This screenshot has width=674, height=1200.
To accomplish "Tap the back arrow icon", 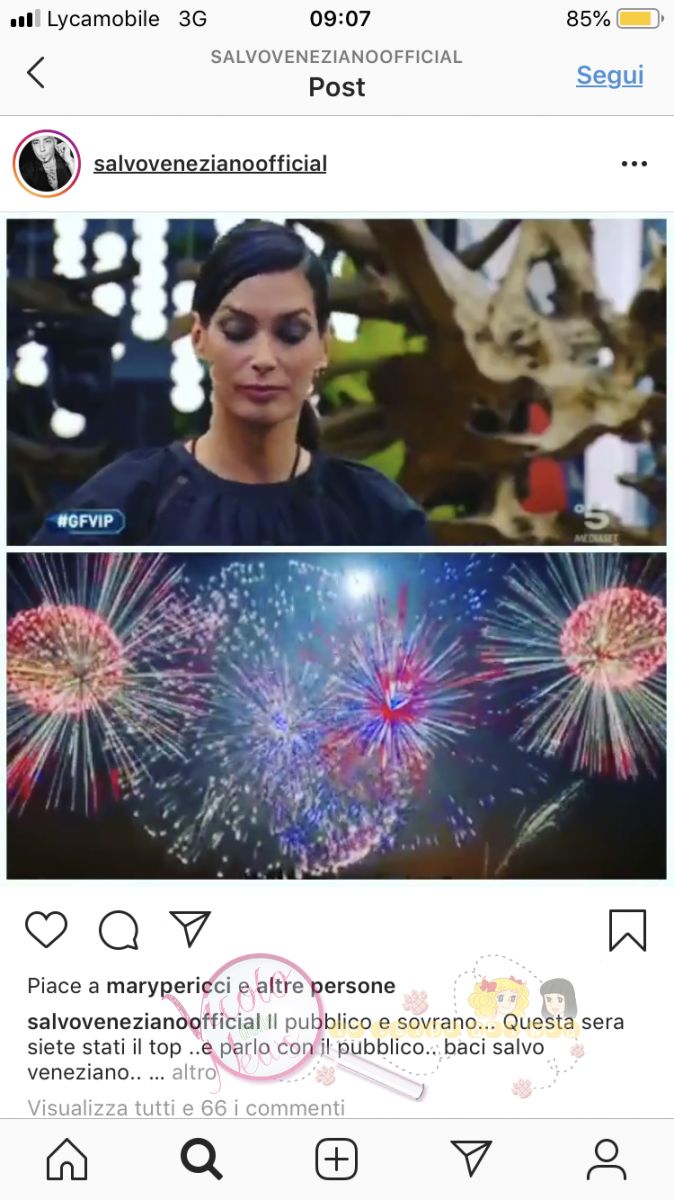I will coord(36,73).
